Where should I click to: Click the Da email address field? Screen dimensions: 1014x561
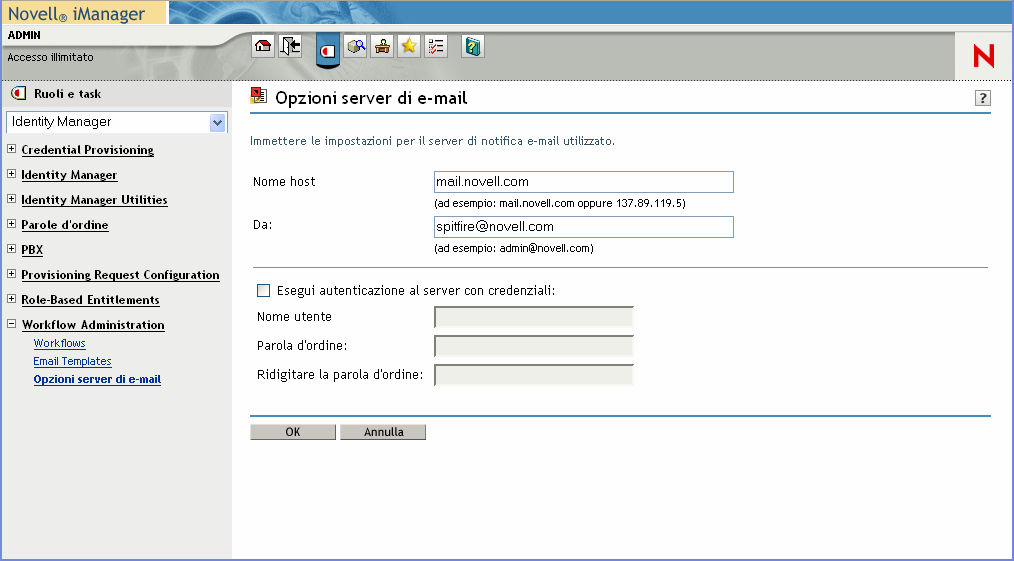583,227
